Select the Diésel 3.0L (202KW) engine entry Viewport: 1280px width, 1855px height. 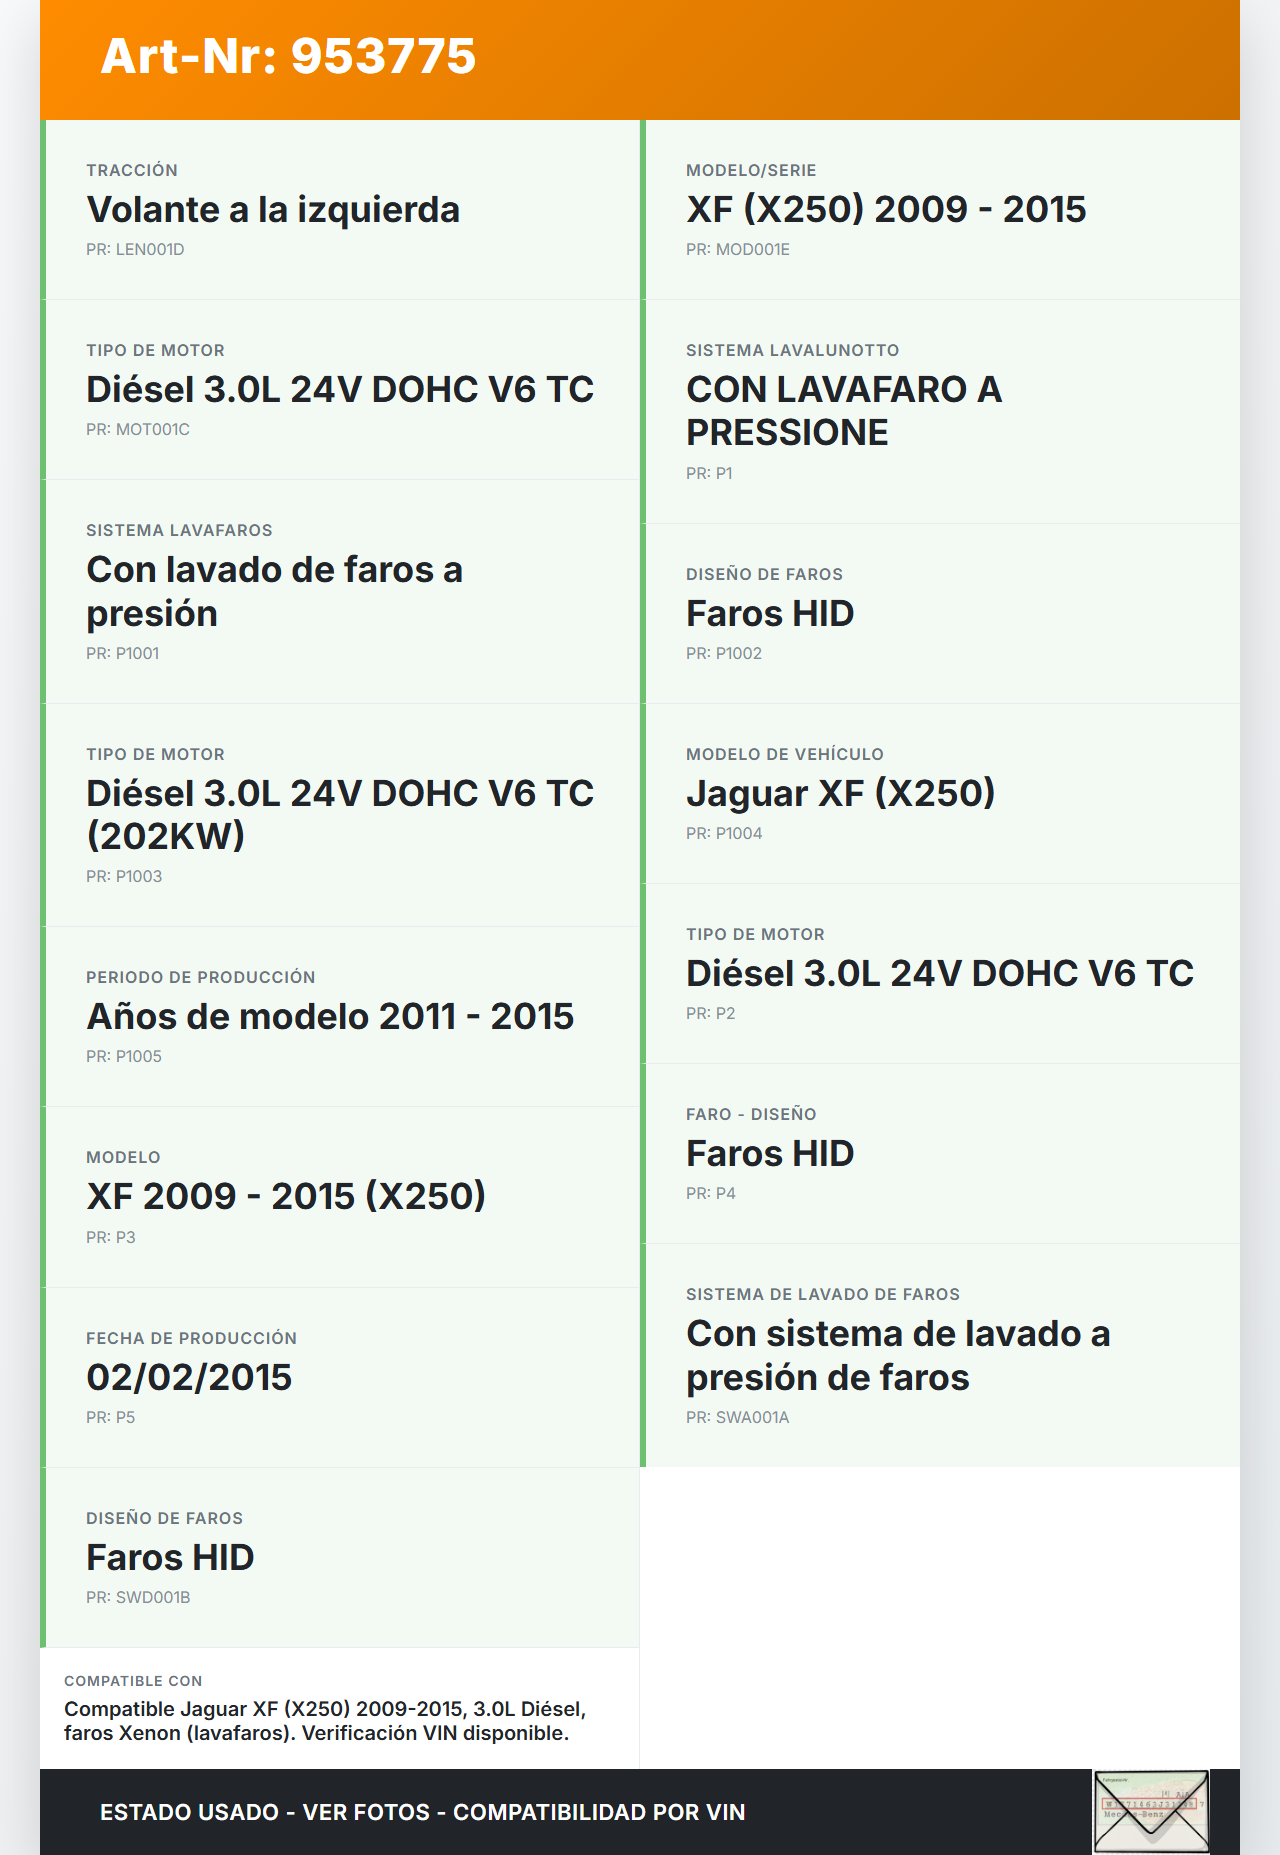(340, 814)
